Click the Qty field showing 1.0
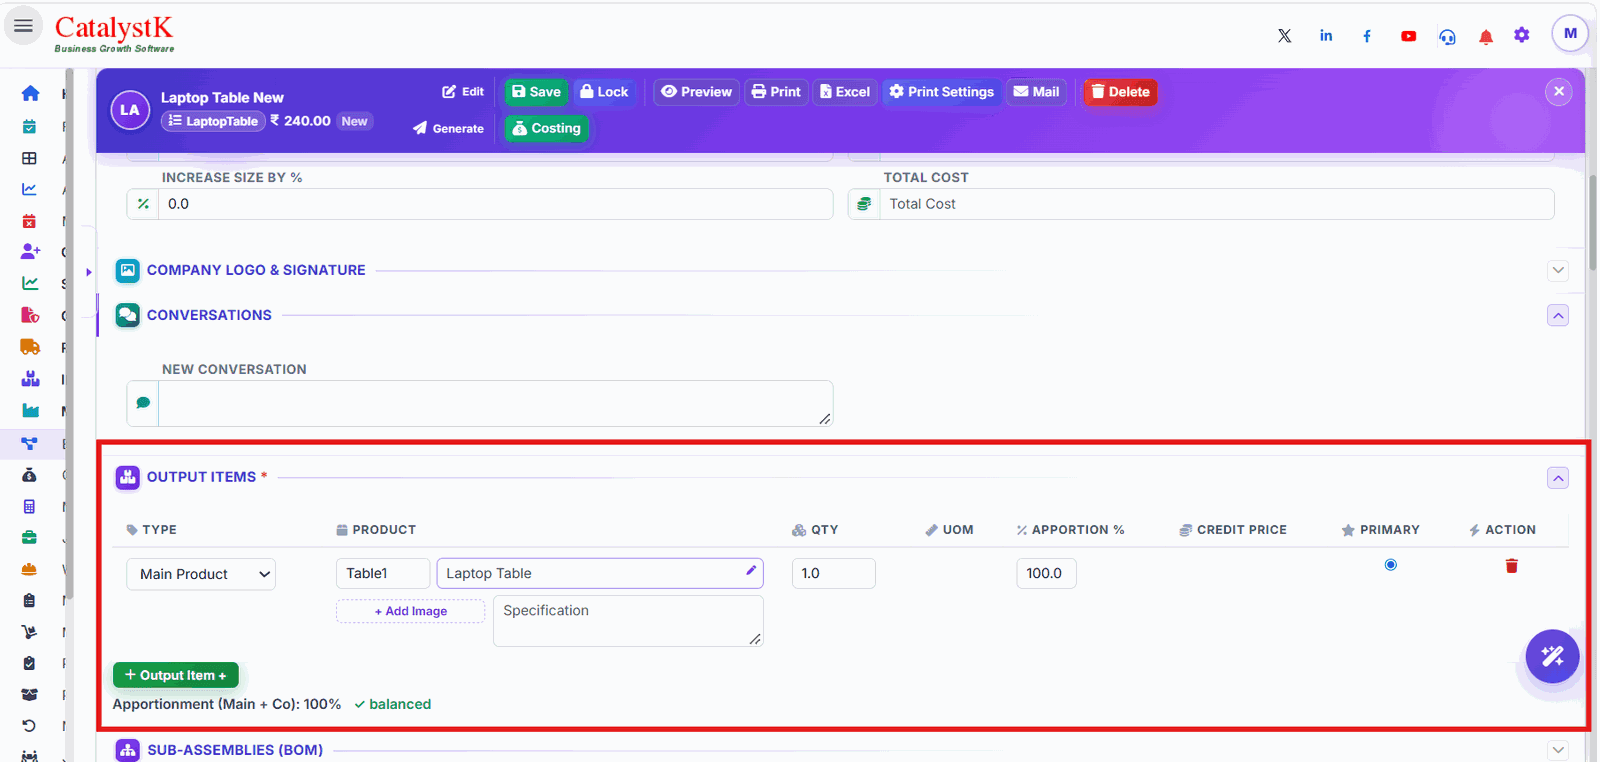 pyautogui.click(x=834, y=573)
